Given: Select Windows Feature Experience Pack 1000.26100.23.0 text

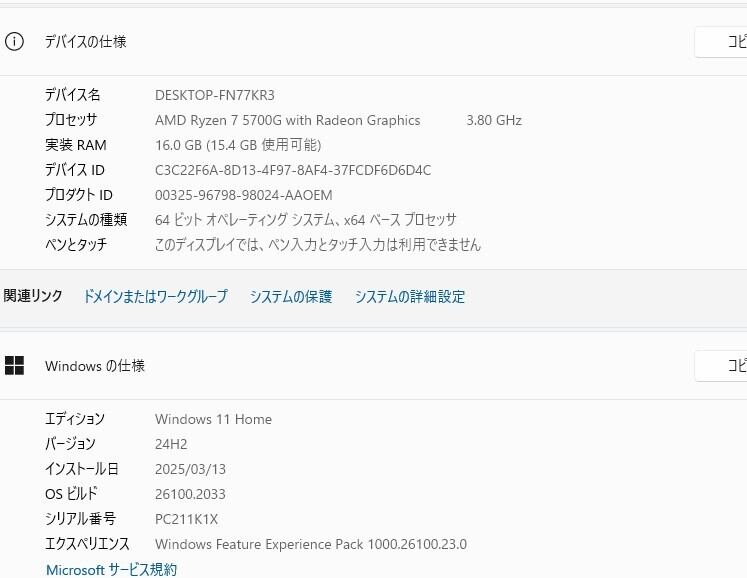Looking at the screenshot, I should click(x=311, y=544).
